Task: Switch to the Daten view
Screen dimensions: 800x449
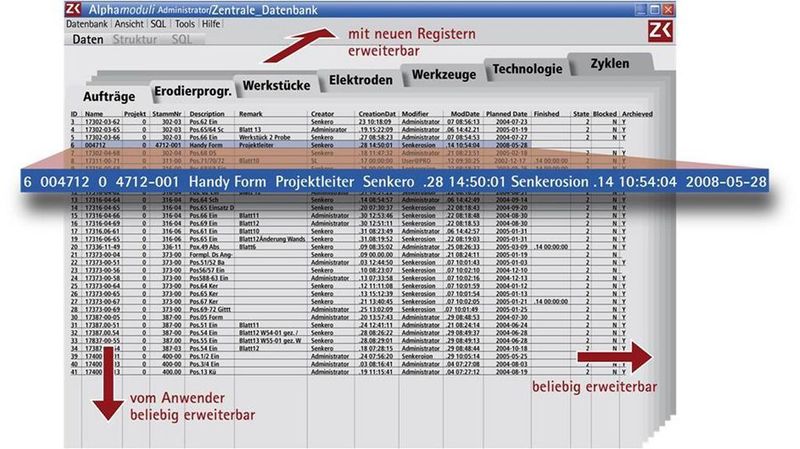Action: [88, 39]
